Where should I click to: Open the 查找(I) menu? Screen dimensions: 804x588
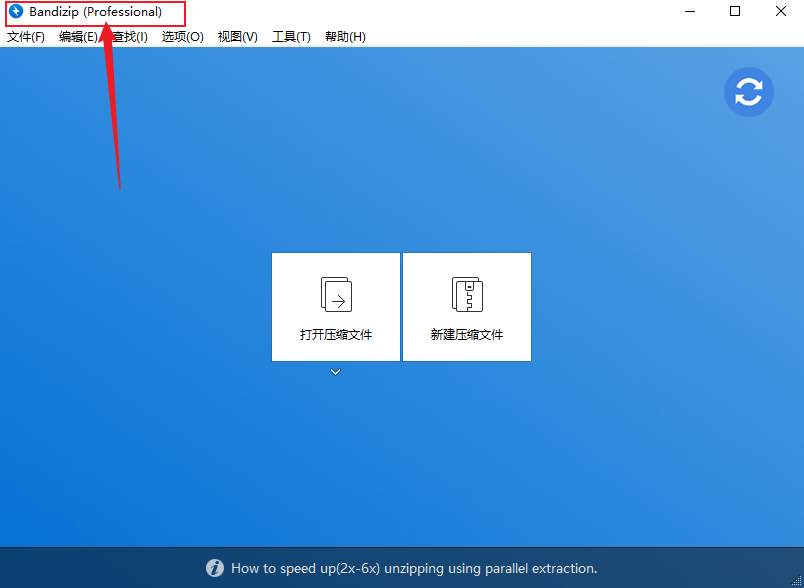pyautogui.click(x=130, y=37)
